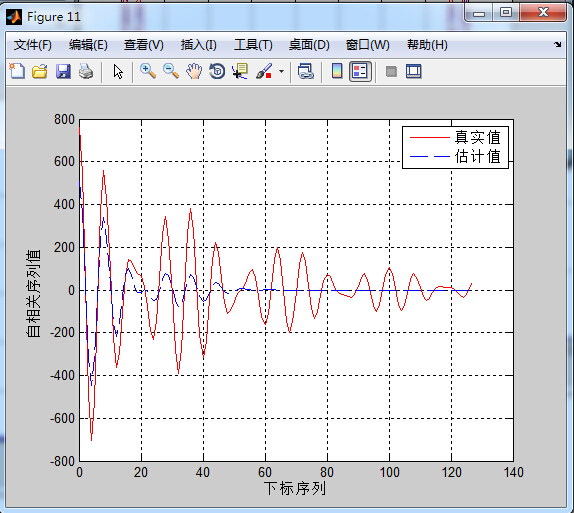Open the 工具(T) menu
The image size is (574, 513).
[x=253, y=45]
